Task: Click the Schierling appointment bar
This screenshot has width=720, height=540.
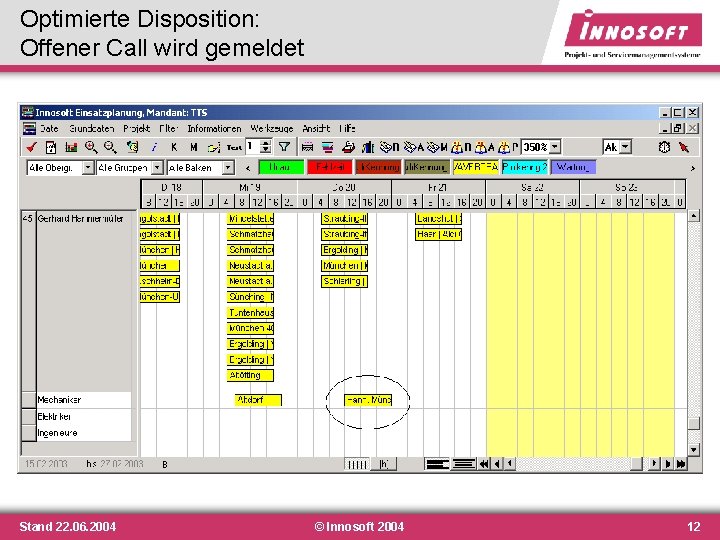Action: tap(344, 281)
